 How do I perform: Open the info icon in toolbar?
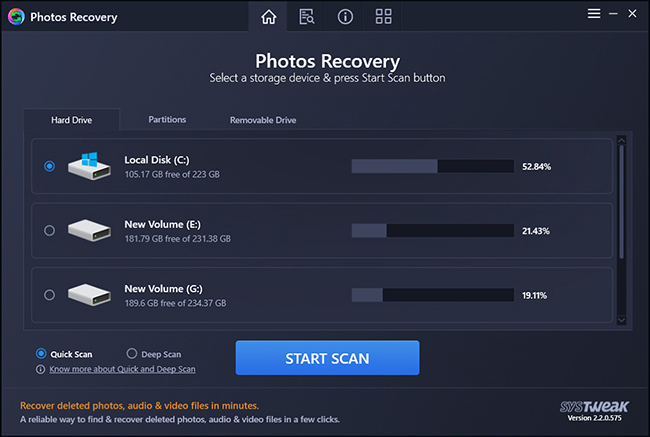pyautogui.click(x=345, y=17)
